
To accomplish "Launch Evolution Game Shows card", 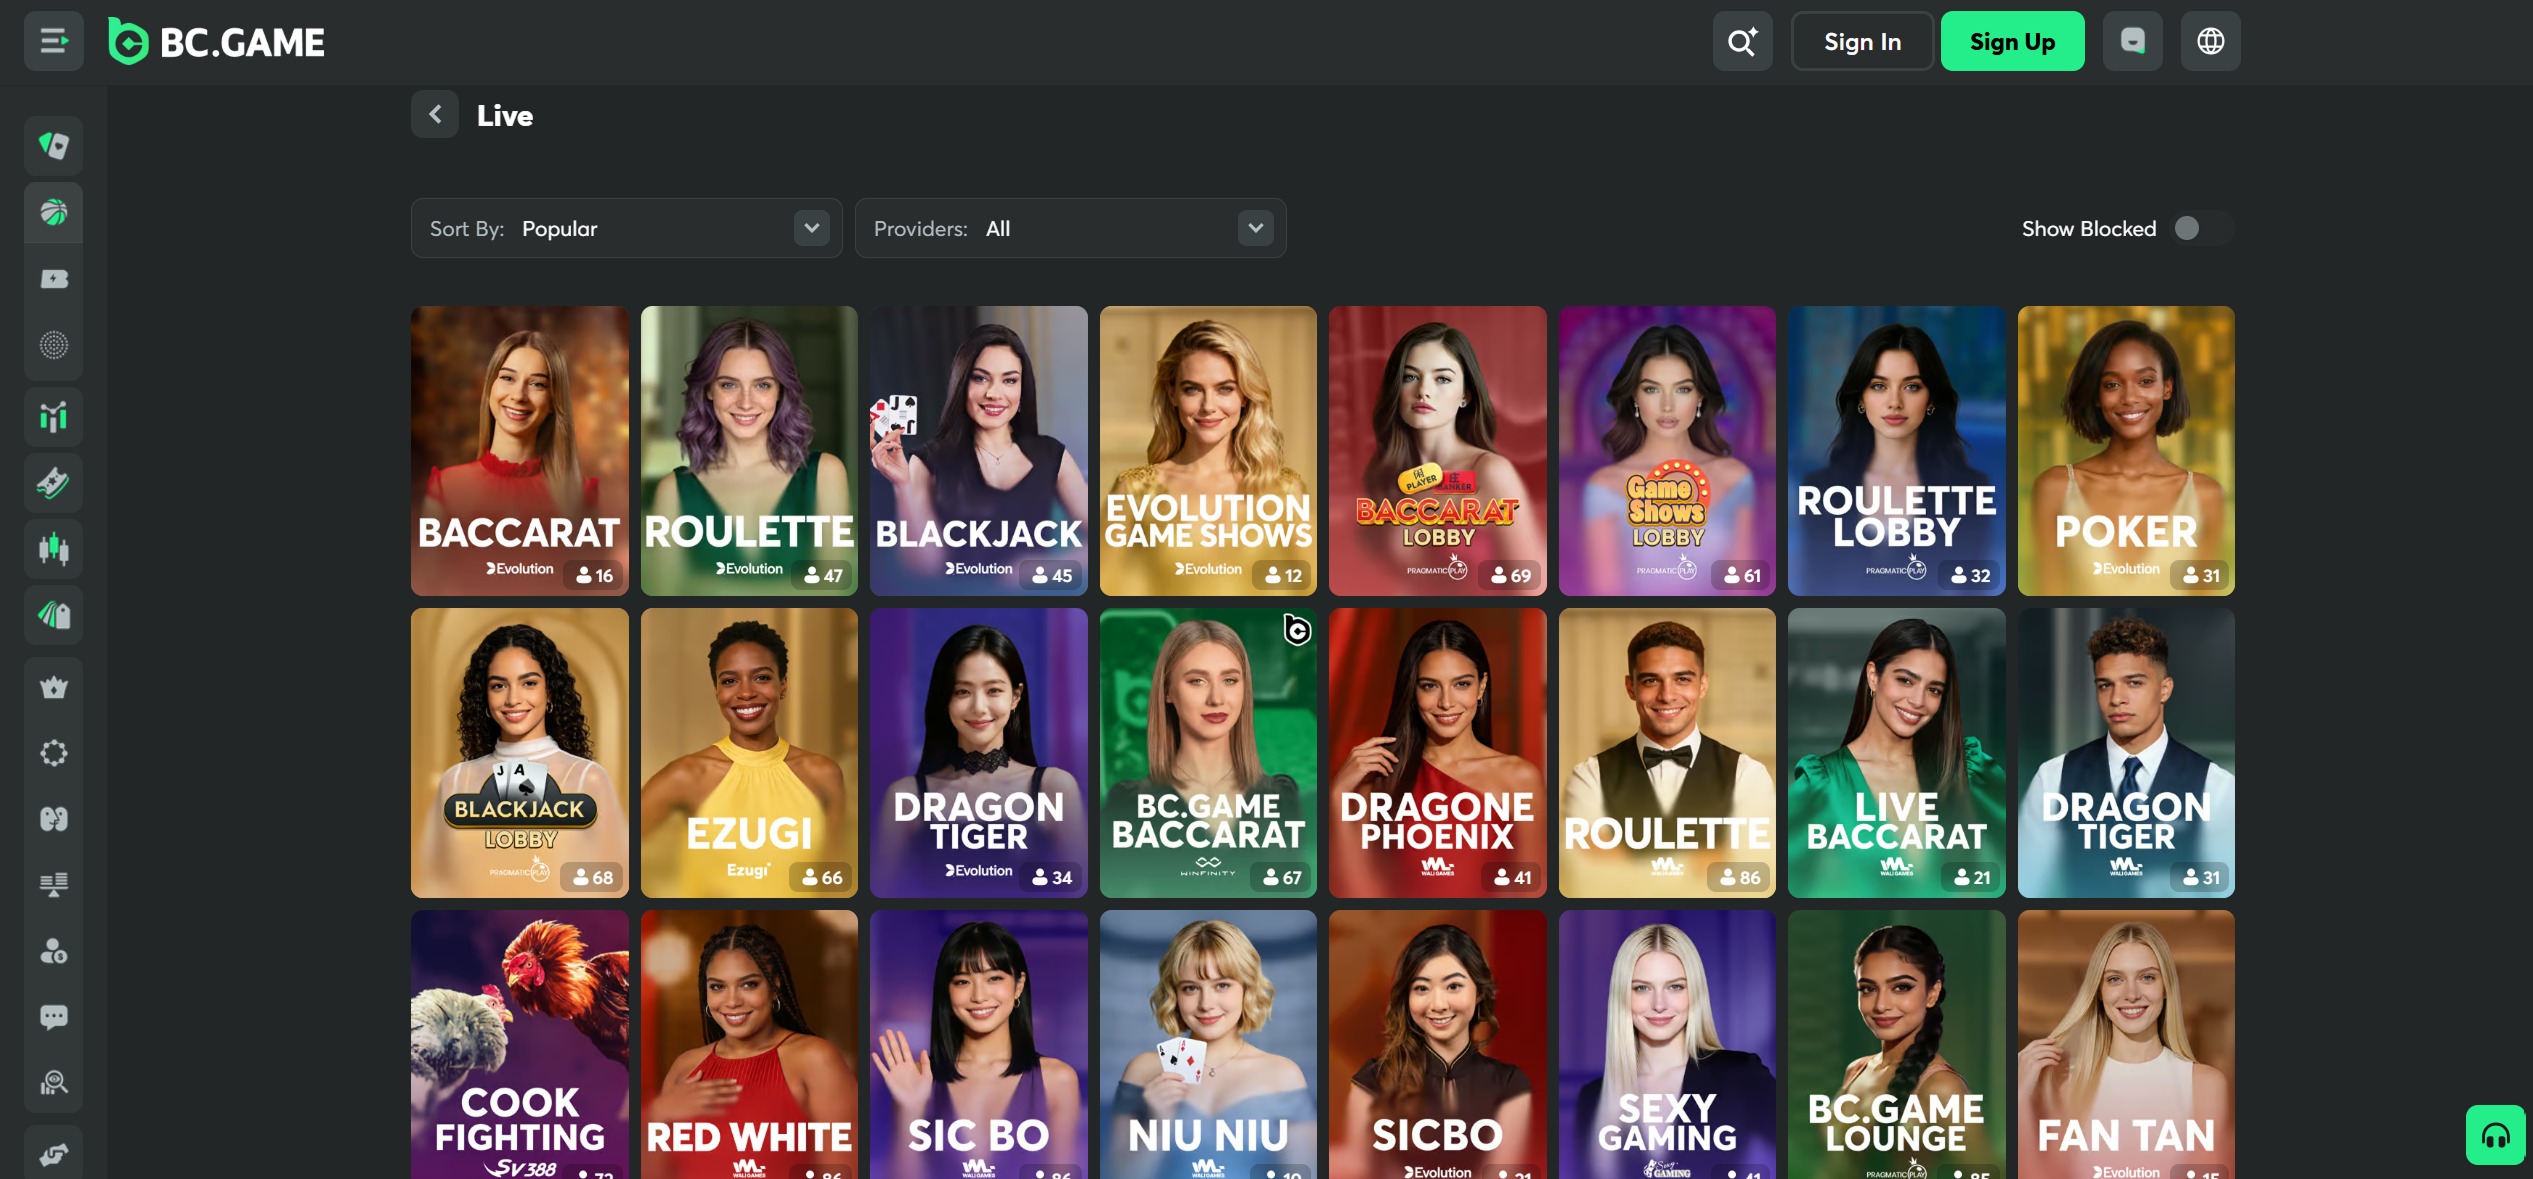I will click(1208, 451).
